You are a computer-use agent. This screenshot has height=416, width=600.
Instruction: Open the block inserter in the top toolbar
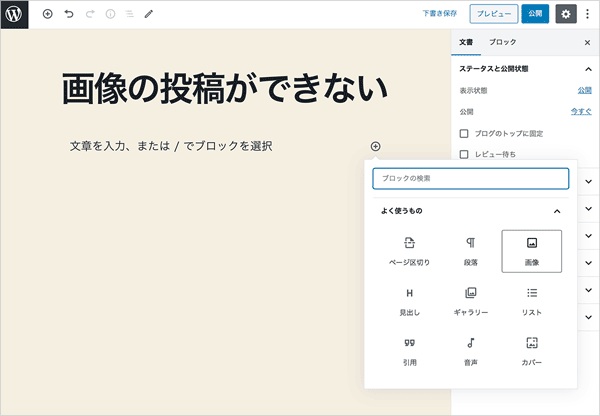click(x=47, y=14)
